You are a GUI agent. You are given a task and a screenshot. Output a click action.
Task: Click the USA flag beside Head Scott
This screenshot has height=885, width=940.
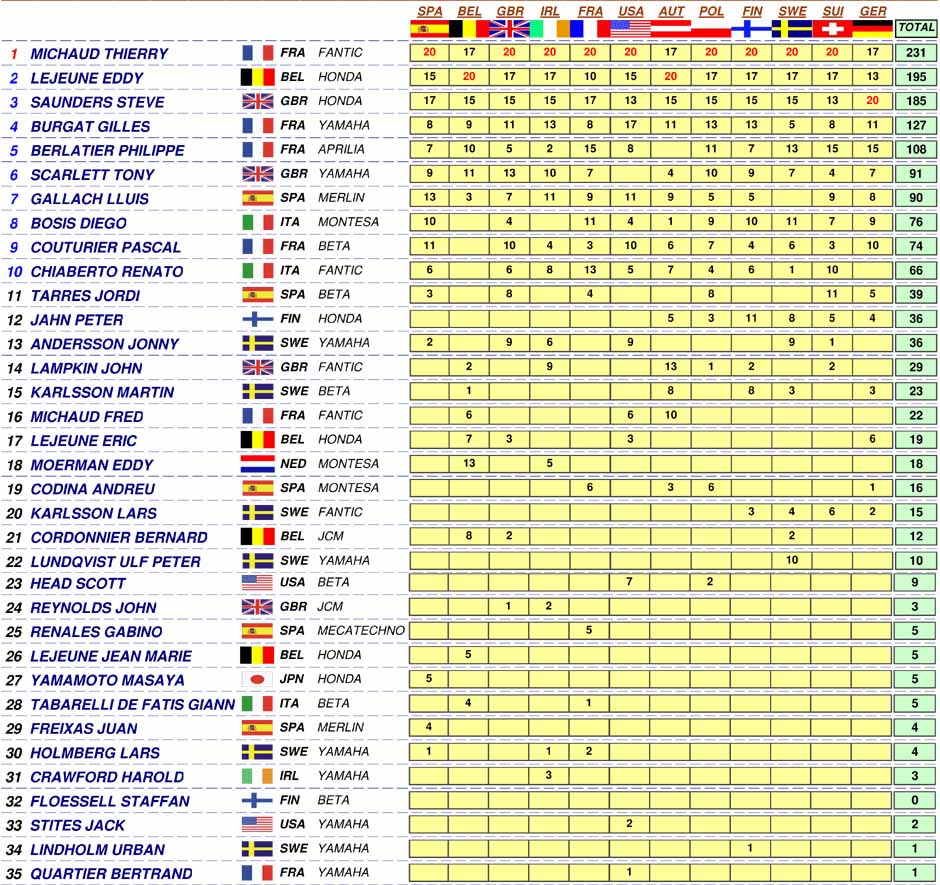pos(257,582)
